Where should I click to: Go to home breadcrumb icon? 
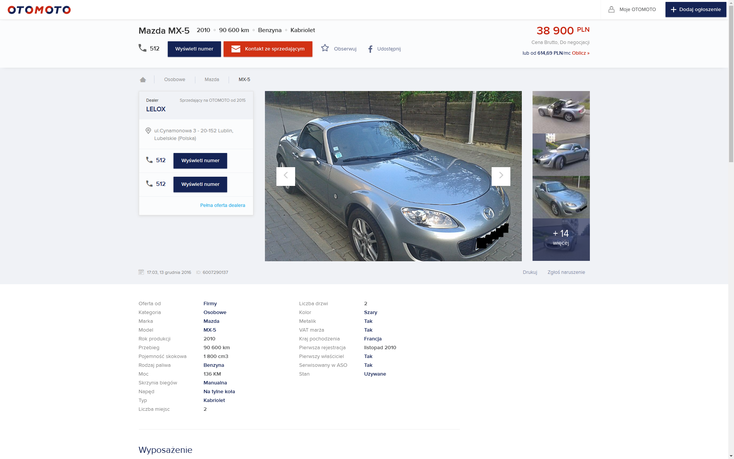pos(143,80)
